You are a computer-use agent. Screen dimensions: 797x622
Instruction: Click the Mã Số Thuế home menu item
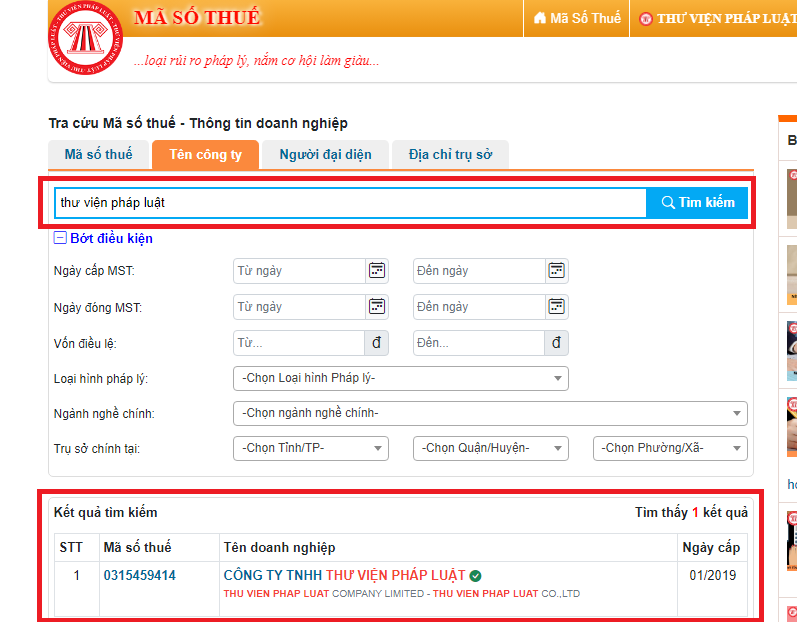577,18
